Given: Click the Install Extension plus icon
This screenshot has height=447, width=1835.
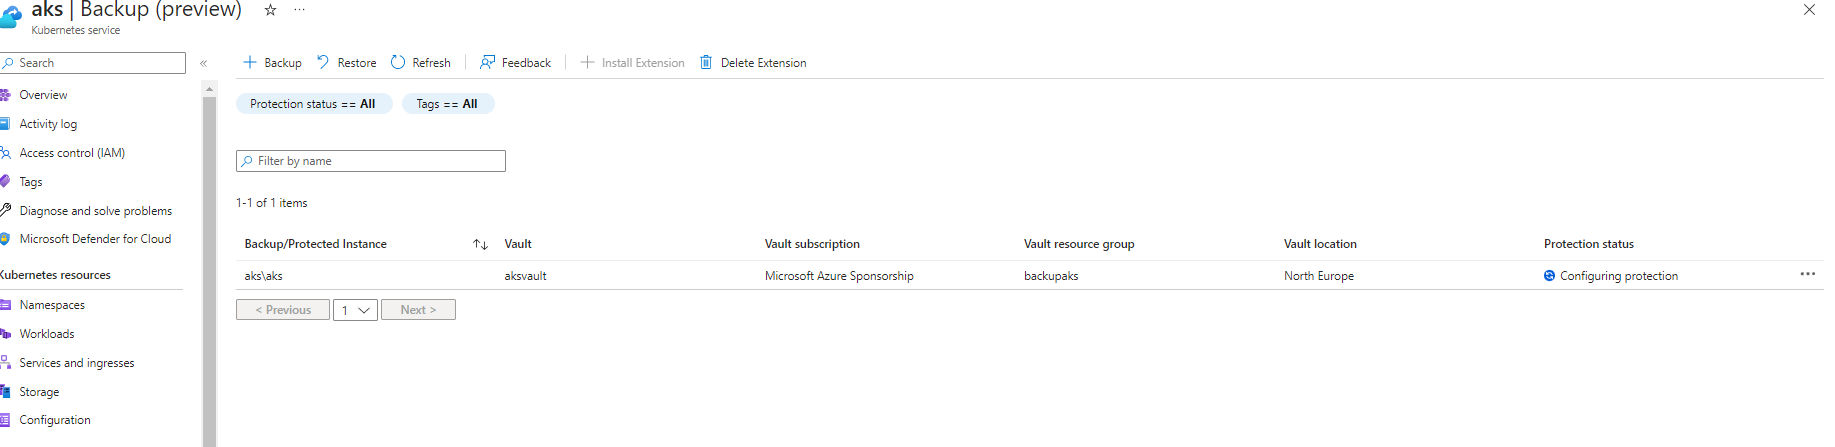Looking at the screenshot, I should click(x=587, y=62).
